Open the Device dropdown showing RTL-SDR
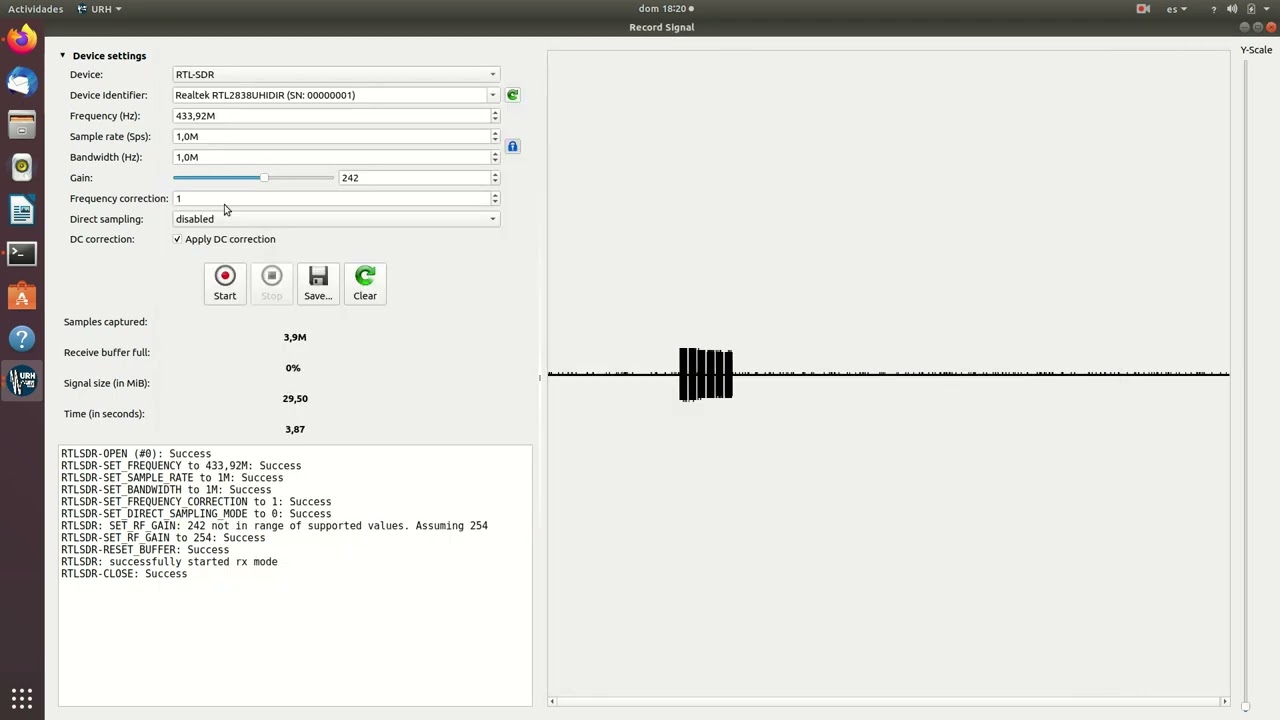The height and width of the screenshot is (720, 1280). pyautogui.click(x=336, y=74)
